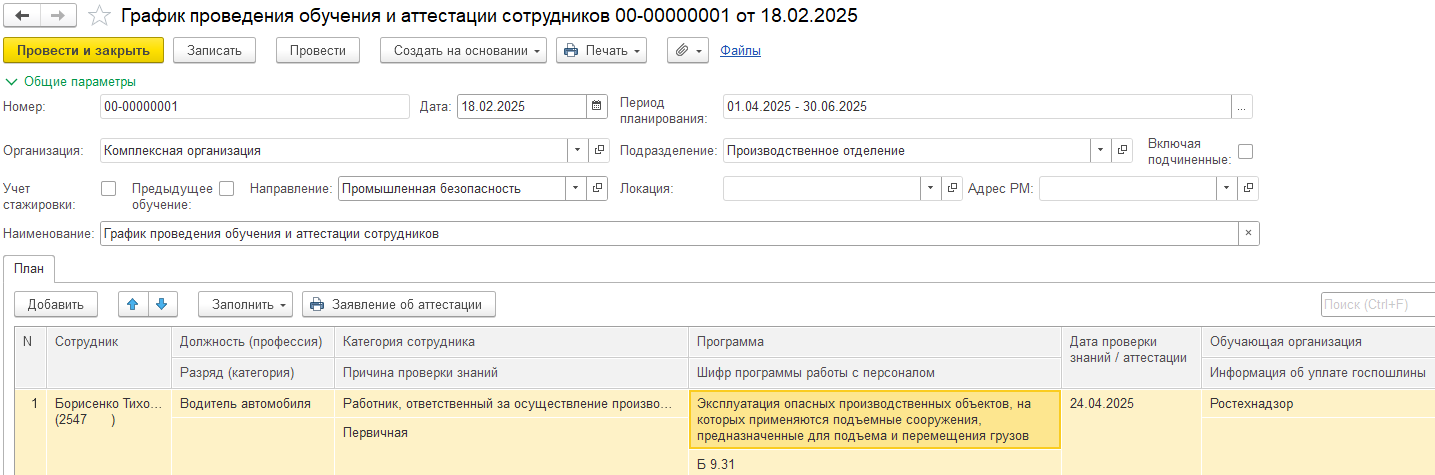Open the Заполнить dropdown menu
The height and width of the screenshot is (475, 1435).
(x=245, y=304)
